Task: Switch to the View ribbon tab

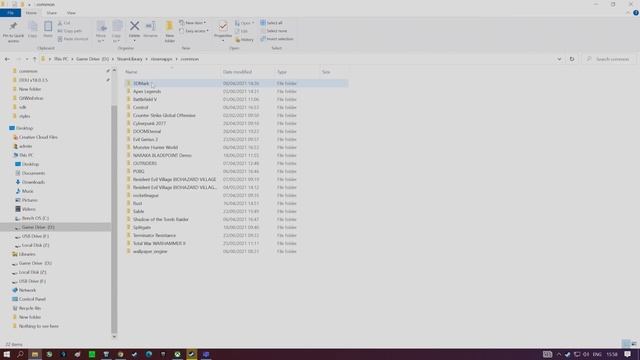Action: click(71, 13)
